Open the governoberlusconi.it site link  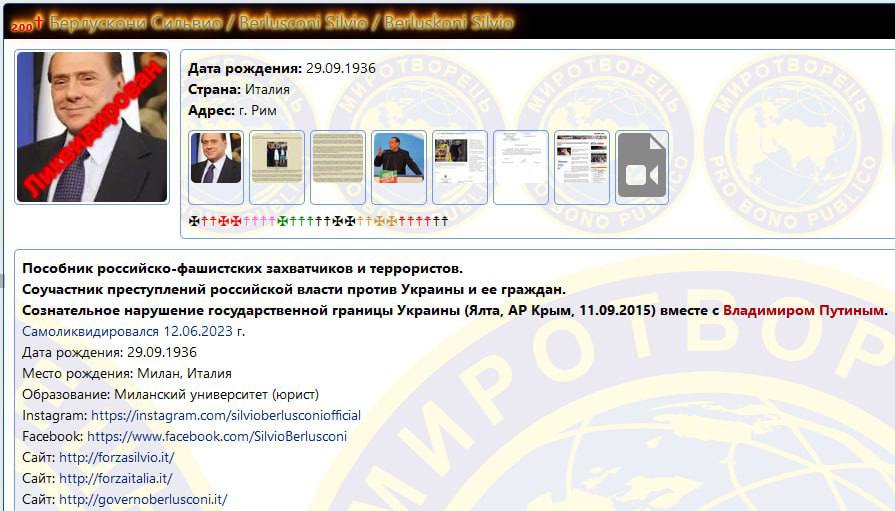click(143, 500)
